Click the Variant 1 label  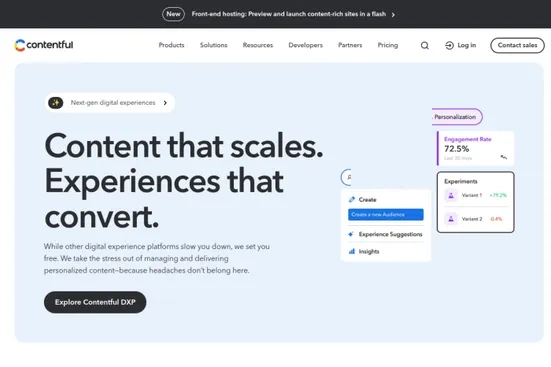pos(472,195)
